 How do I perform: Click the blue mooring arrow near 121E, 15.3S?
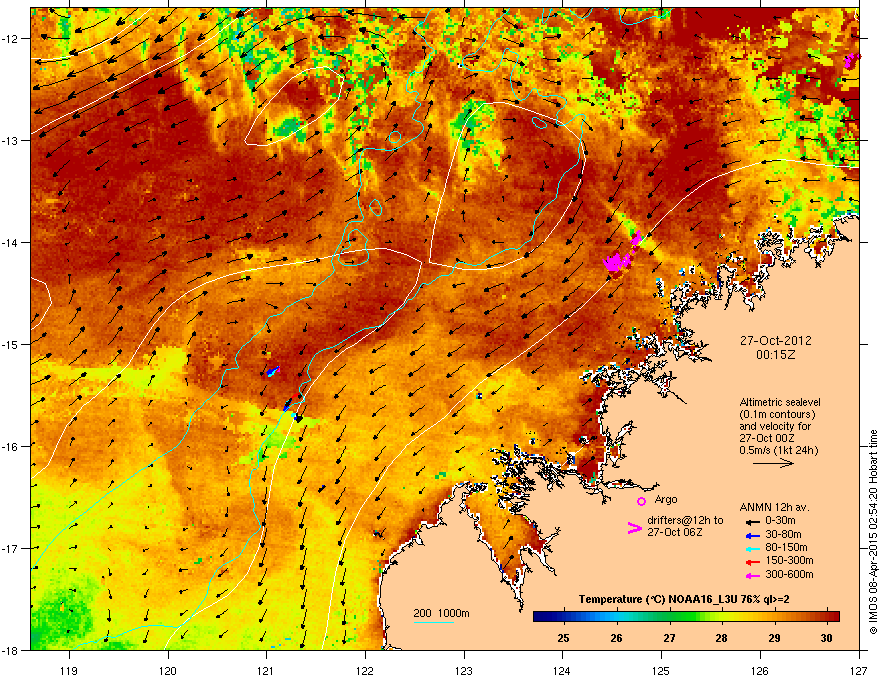point(273,371)
